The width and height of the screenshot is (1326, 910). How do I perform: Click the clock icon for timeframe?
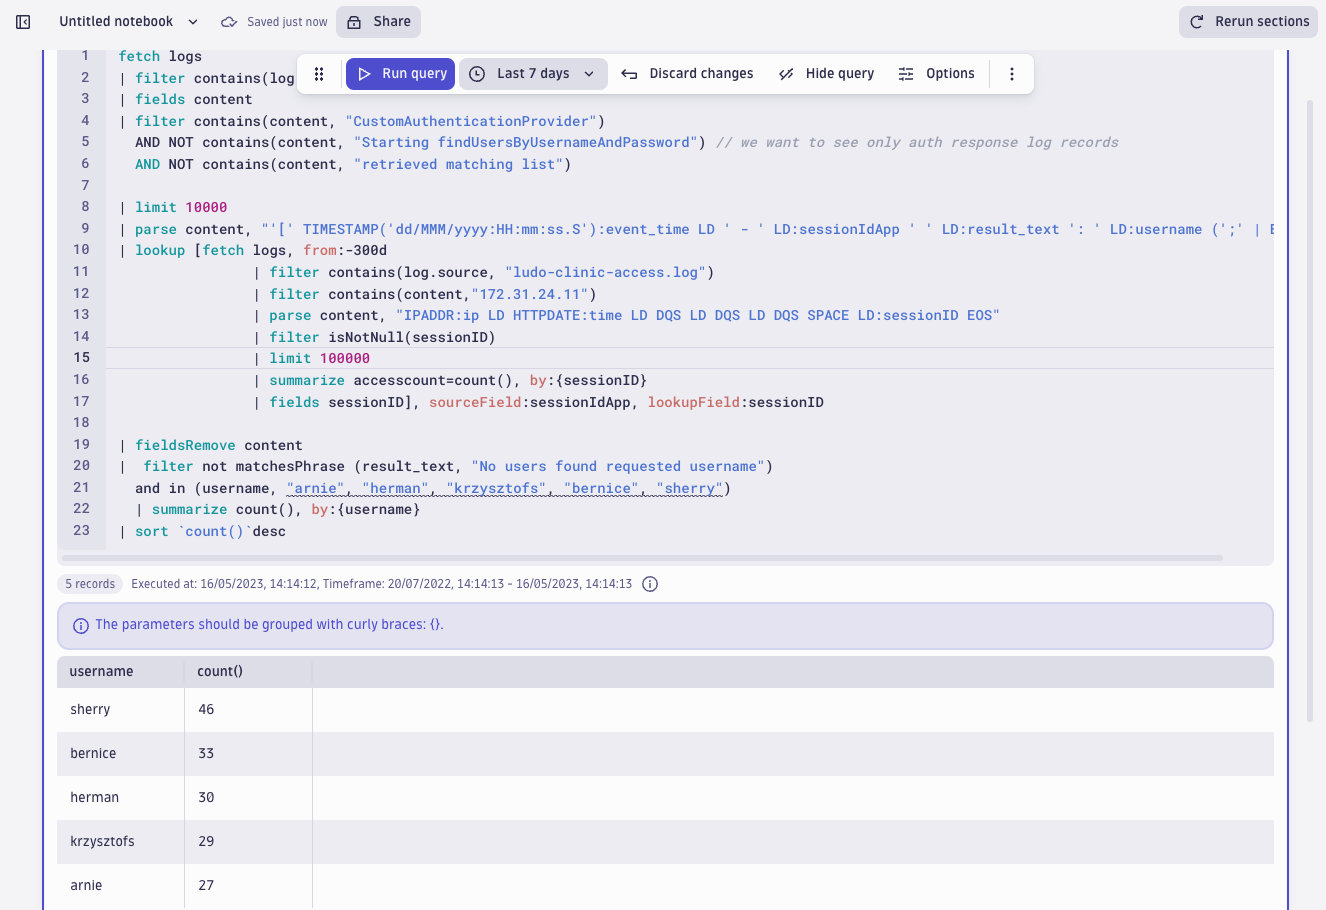pos(477,74)
